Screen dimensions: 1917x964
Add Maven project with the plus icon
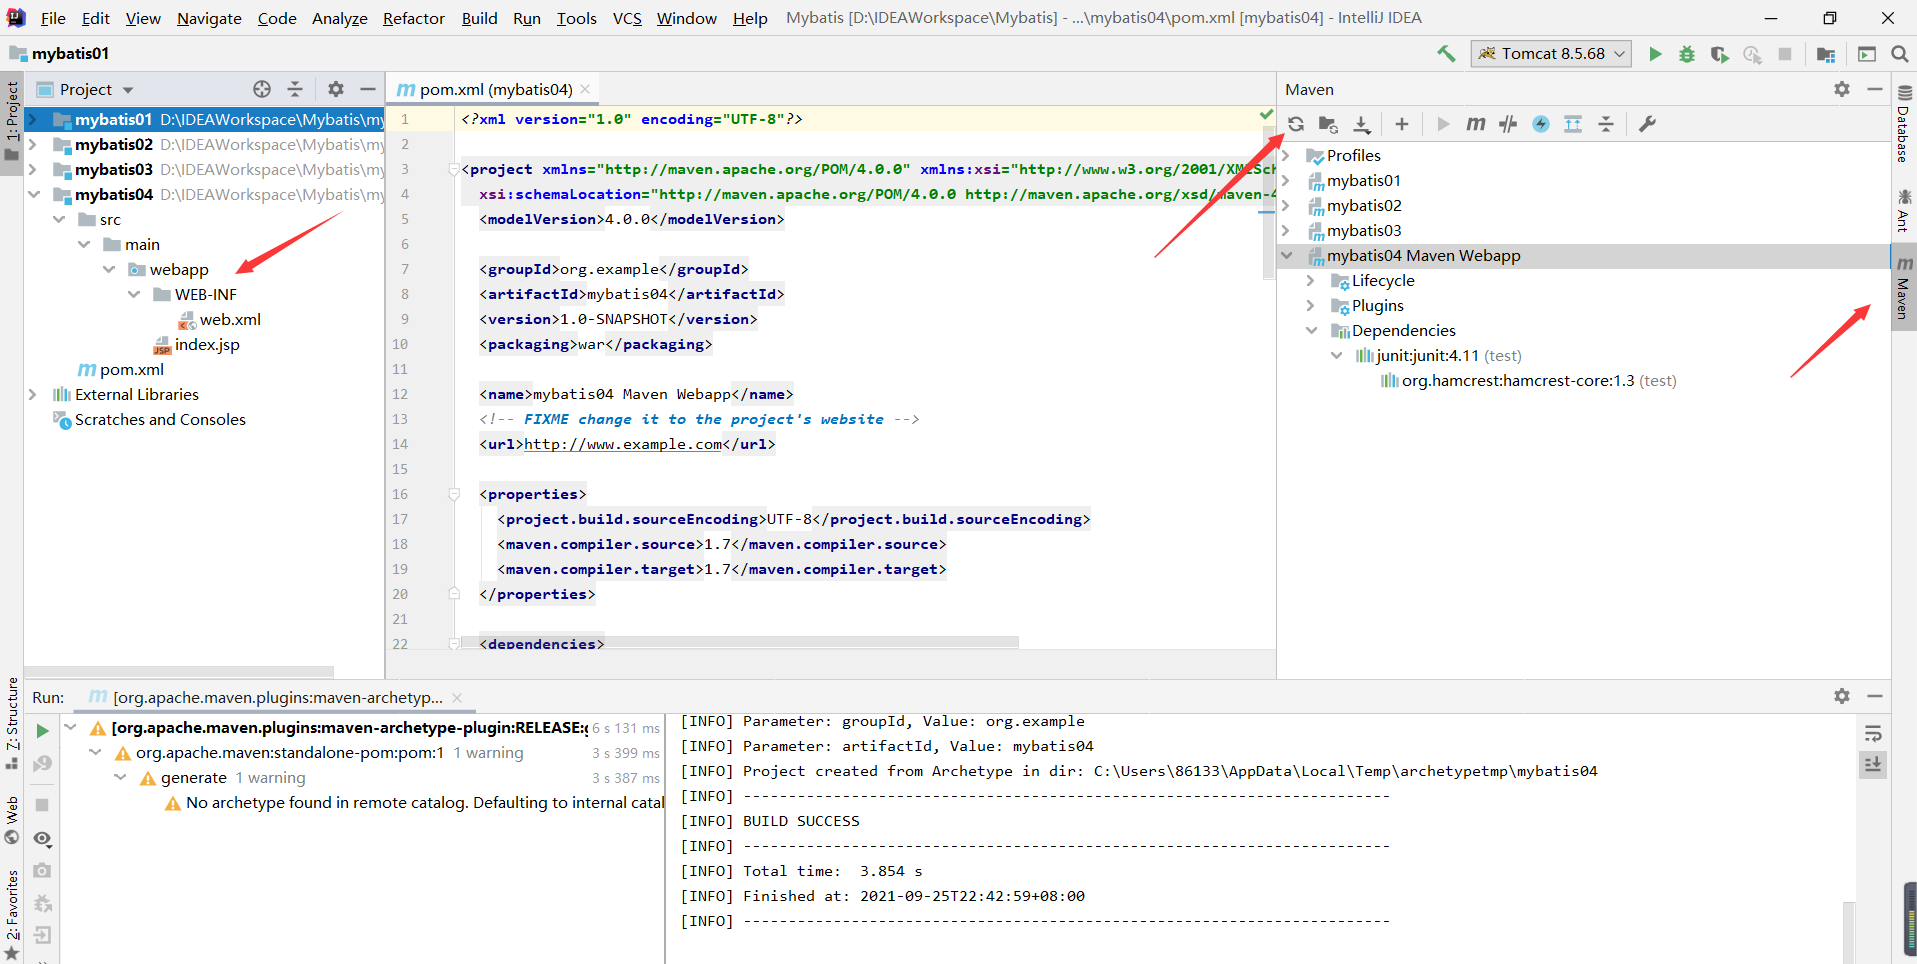click(1402, 124)
